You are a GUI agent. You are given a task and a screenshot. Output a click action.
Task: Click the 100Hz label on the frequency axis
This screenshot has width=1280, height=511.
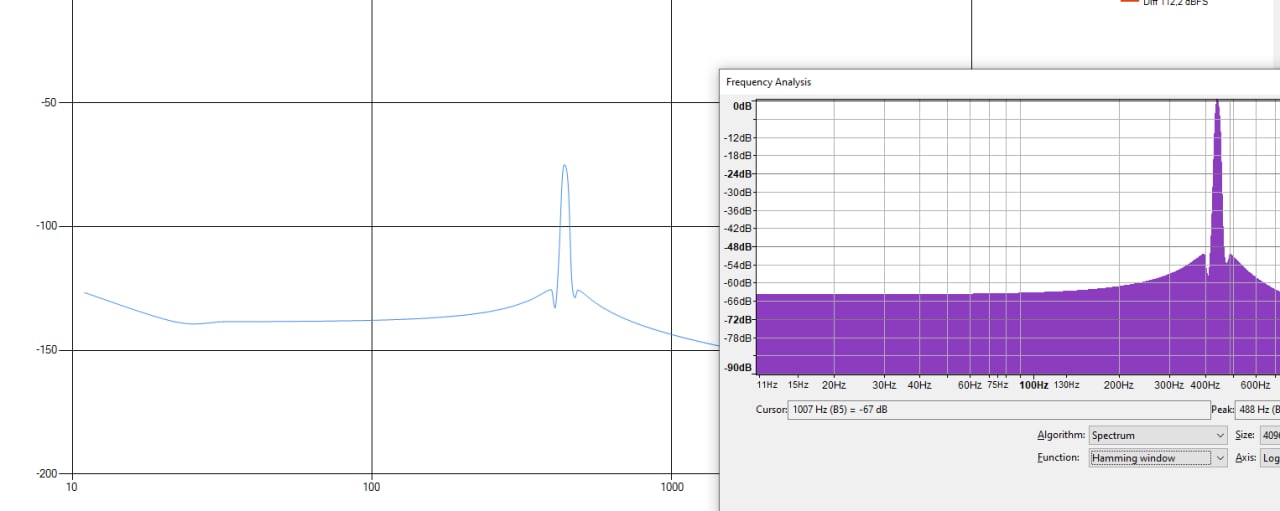point(1033,385)
